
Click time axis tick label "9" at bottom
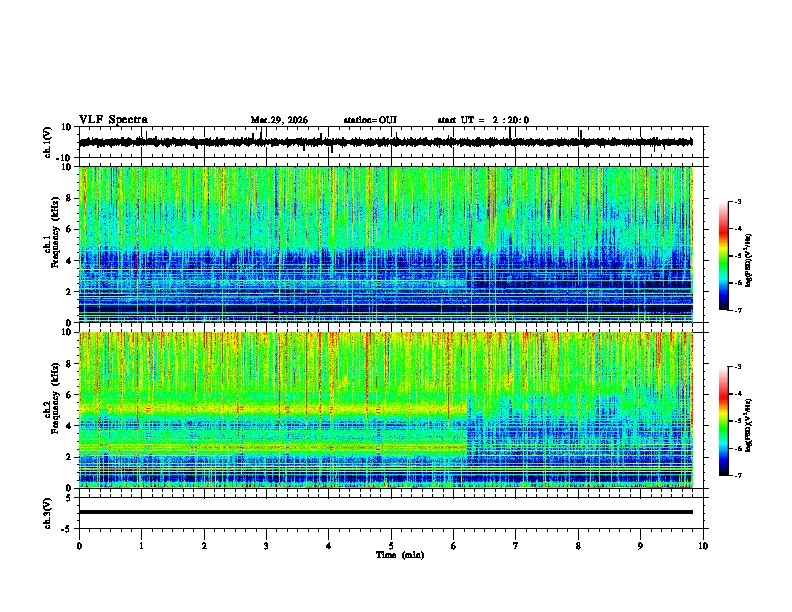640,546
